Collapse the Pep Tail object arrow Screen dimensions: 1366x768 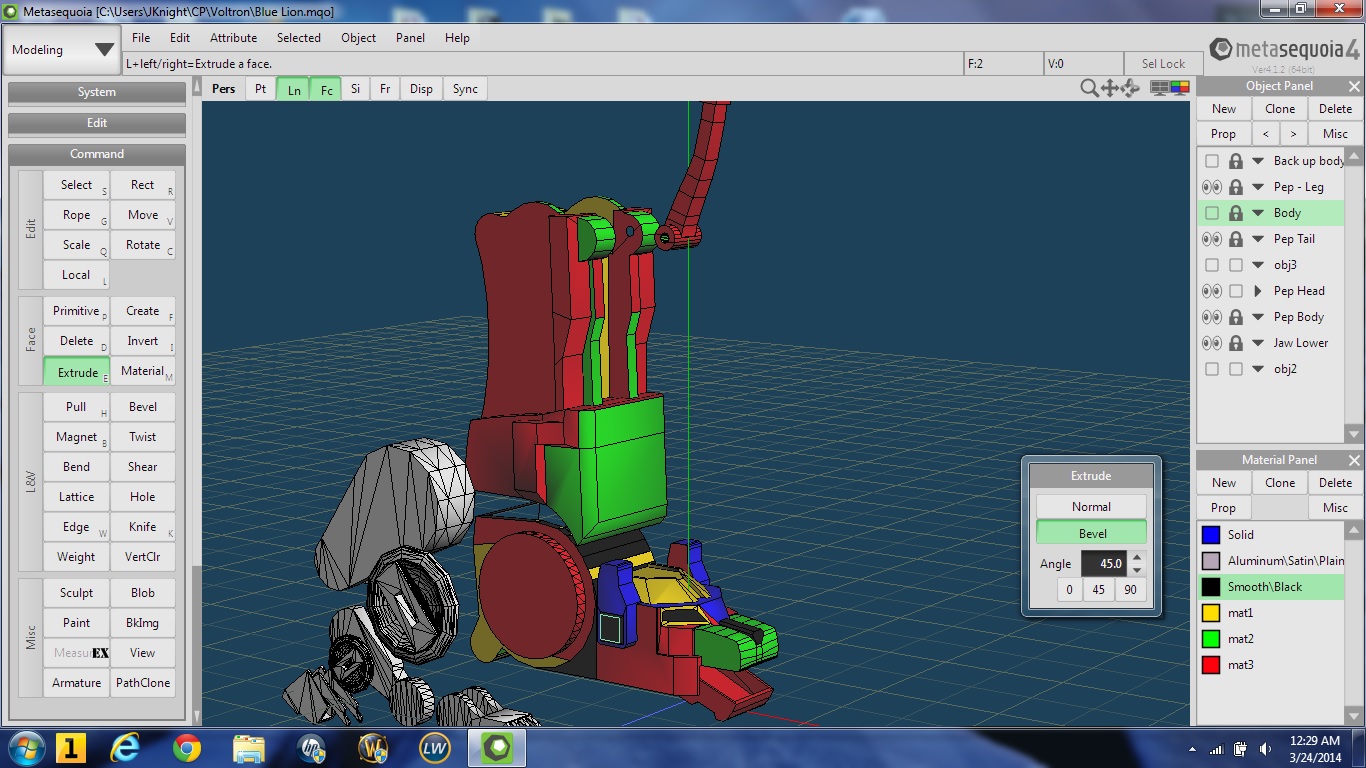(x=1258, y=239)
